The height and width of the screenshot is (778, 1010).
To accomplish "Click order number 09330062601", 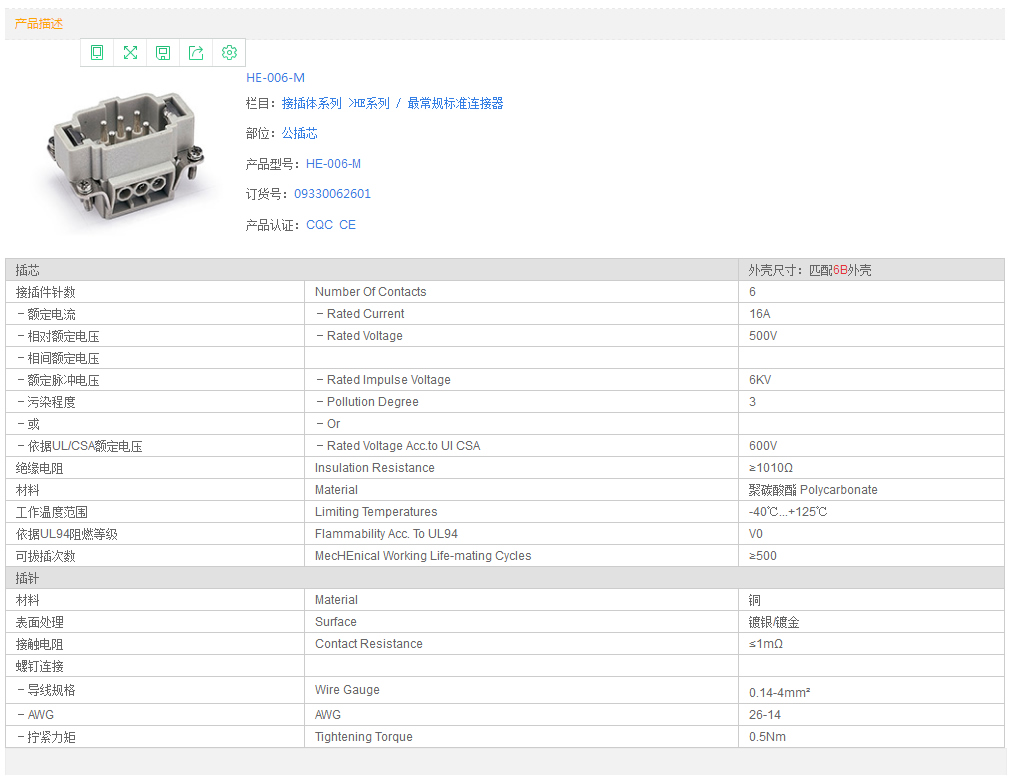I will (x=332, y=194).
